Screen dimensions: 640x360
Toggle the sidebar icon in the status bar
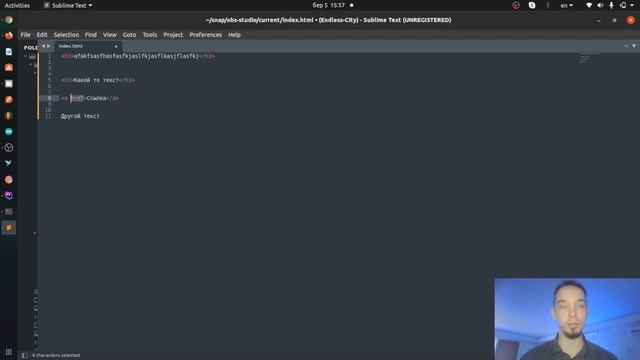25,356
